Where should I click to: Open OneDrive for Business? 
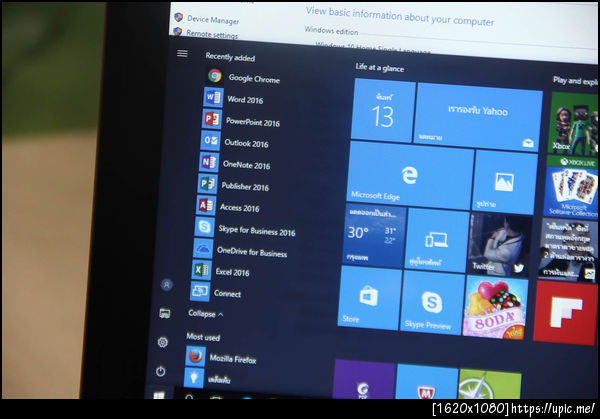pyautogui.click(x=240, y=250)
